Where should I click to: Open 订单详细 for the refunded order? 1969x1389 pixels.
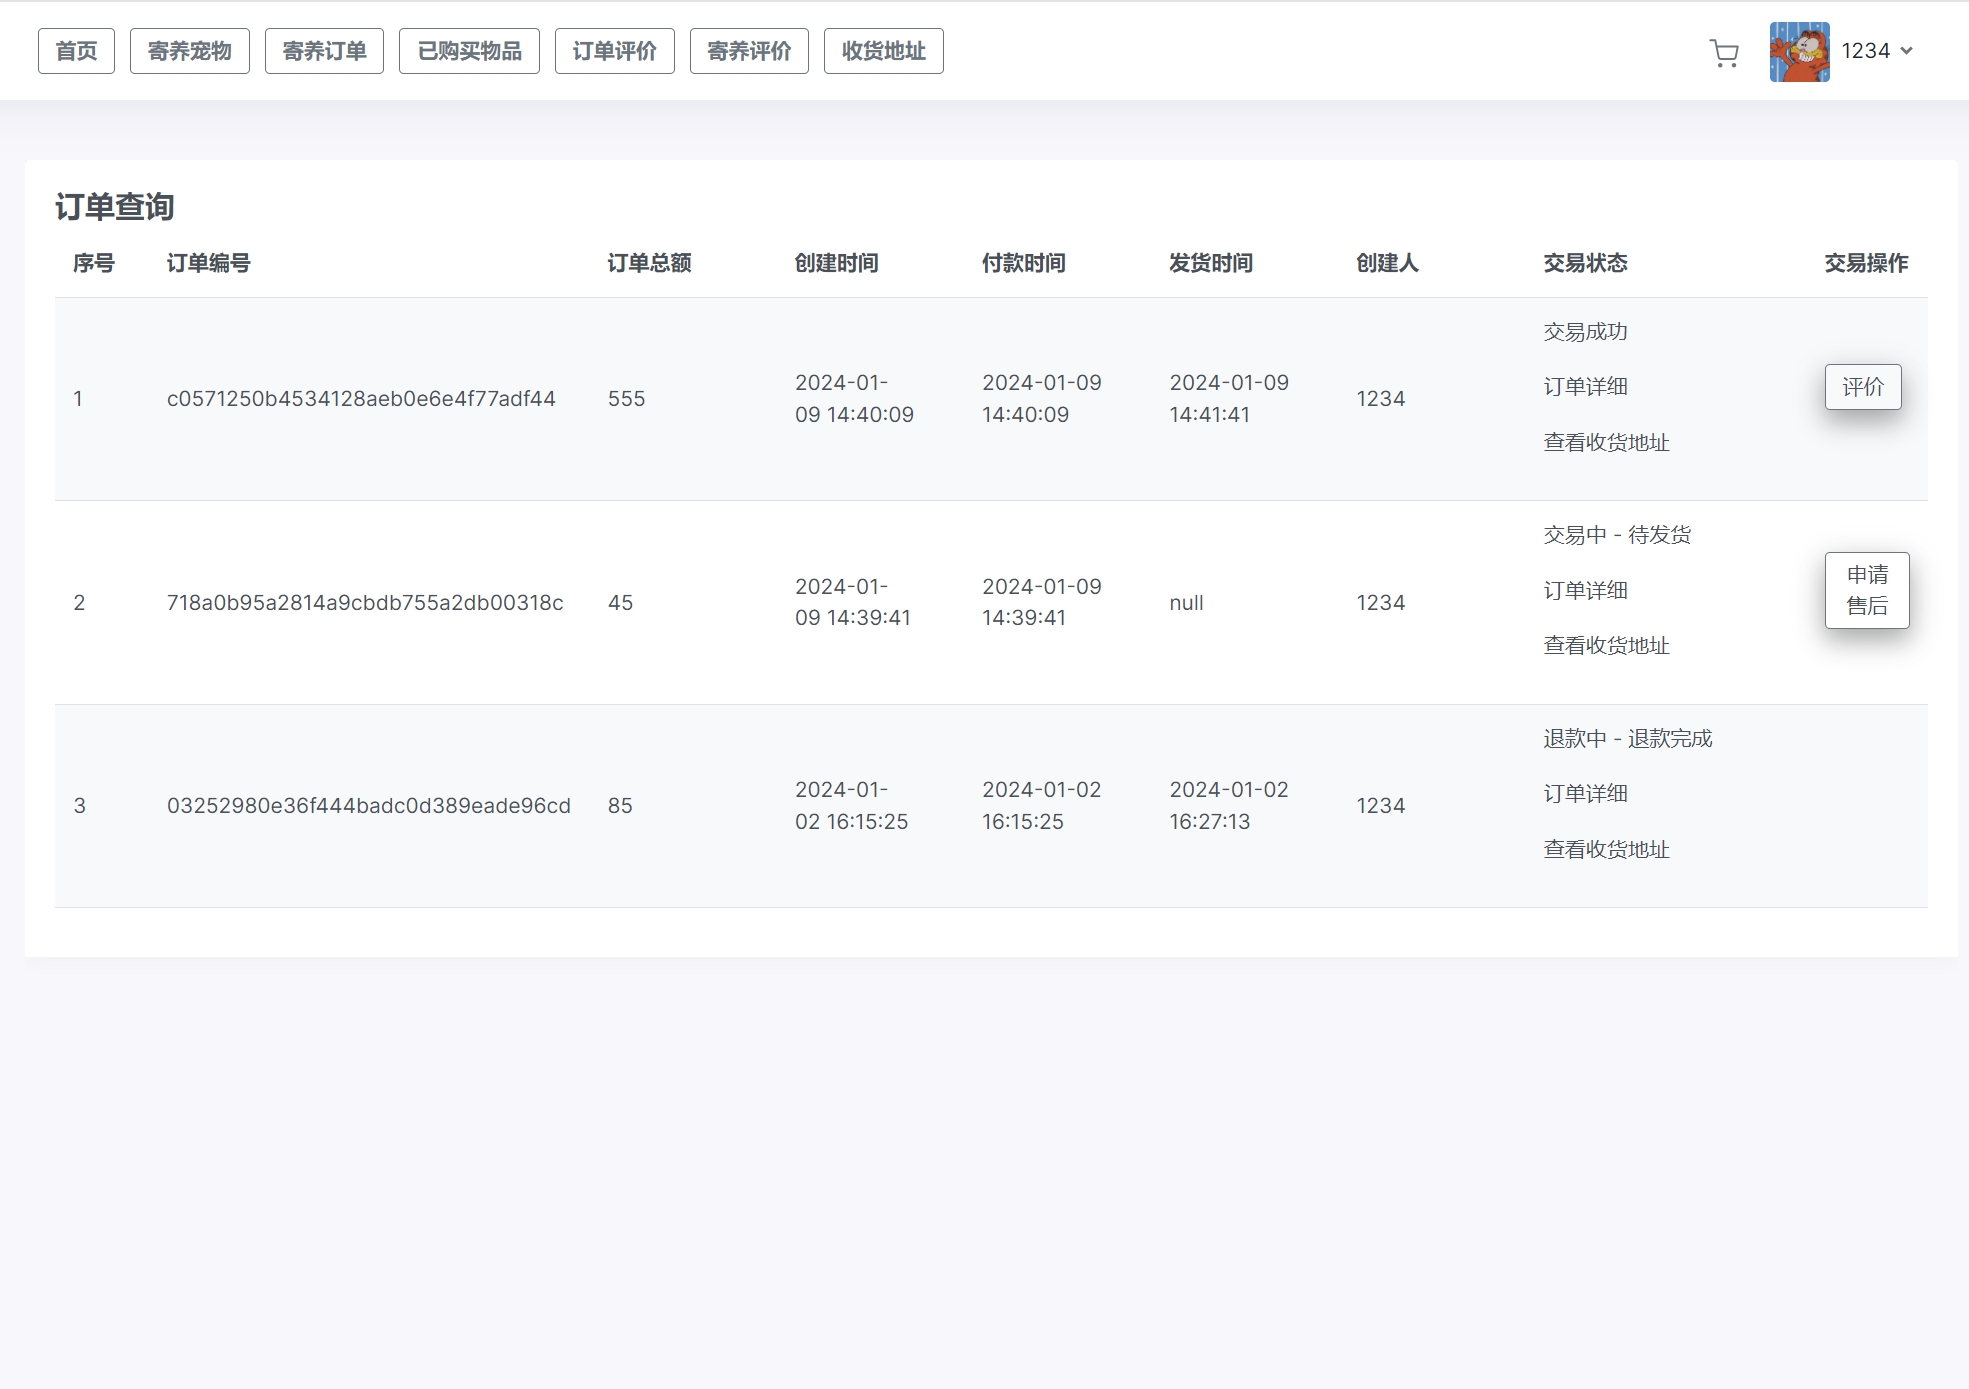tap(1585, 794)
